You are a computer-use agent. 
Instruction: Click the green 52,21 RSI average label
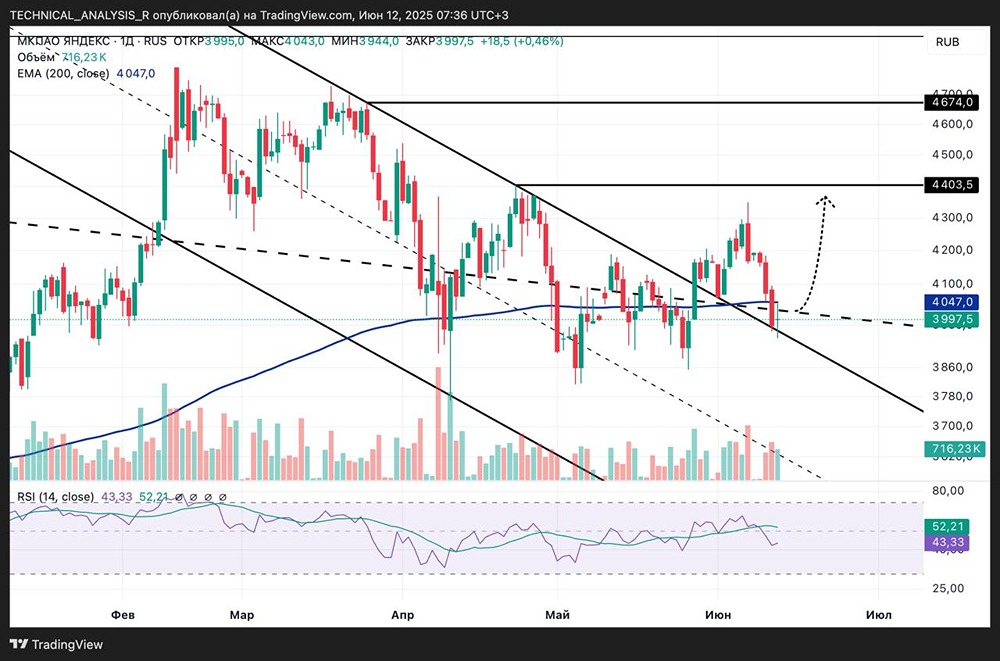947,526
